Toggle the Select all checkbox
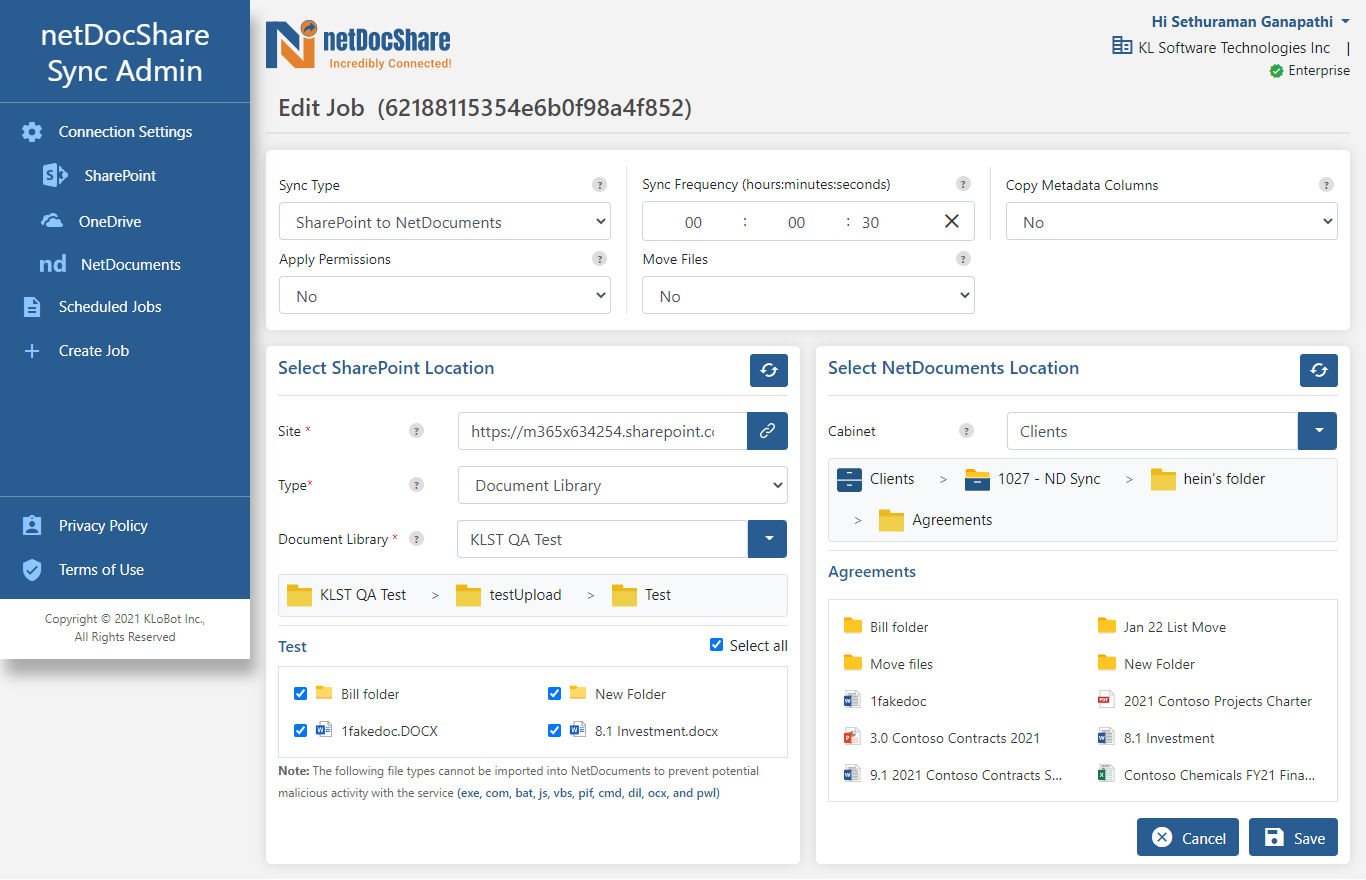This screenshot has height=880, width=1366. (x=716, y=645)
